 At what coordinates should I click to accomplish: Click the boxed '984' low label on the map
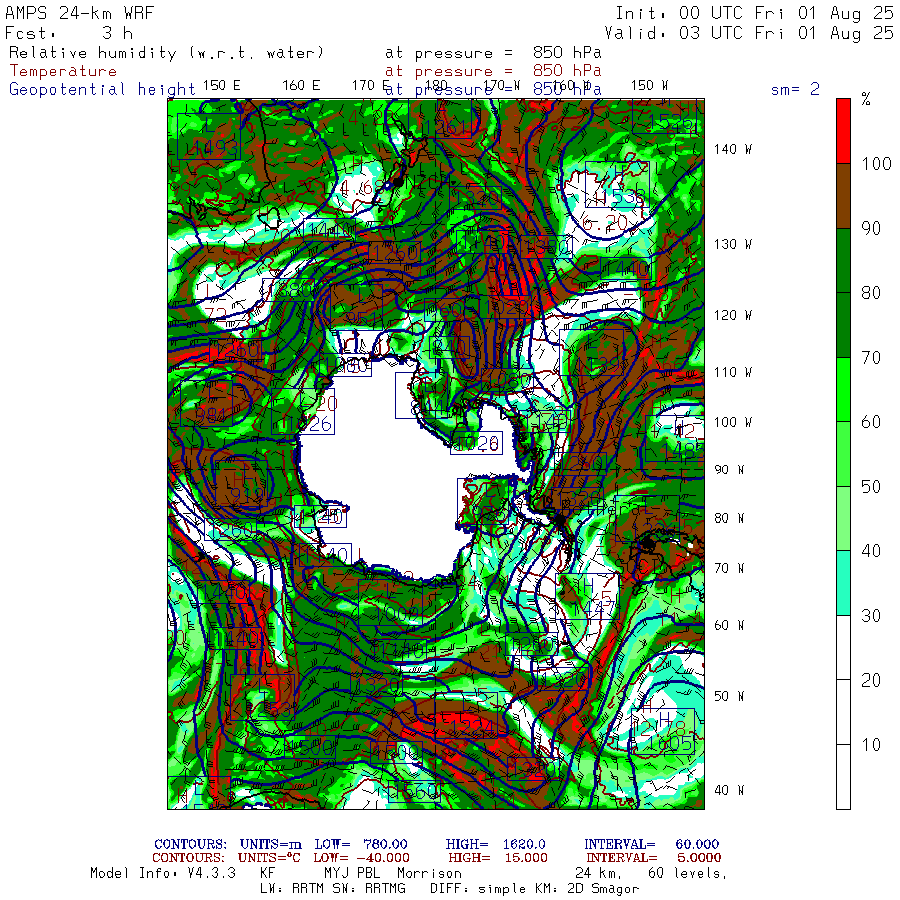click(207, 404)
